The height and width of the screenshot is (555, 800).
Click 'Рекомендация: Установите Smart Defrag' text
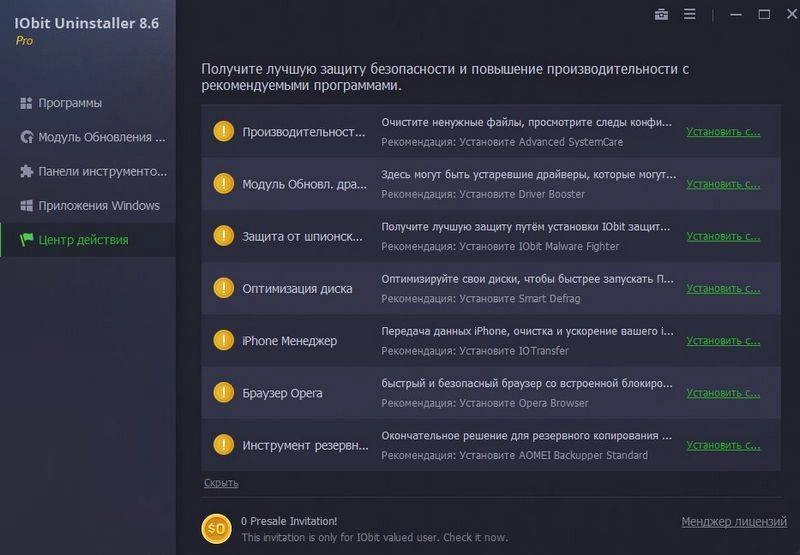(x=481, y=299)
